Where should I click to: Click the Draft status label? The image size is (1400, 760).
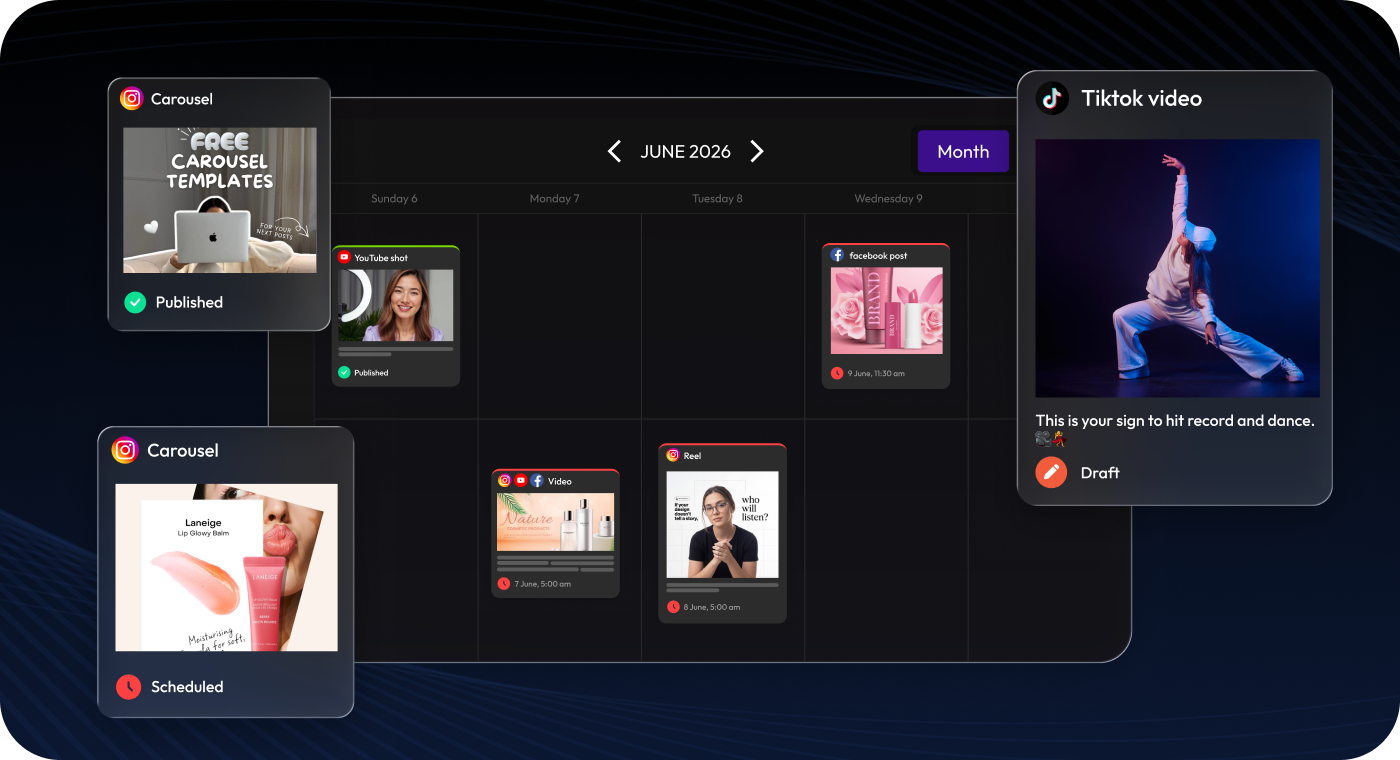coord(1100,472)
